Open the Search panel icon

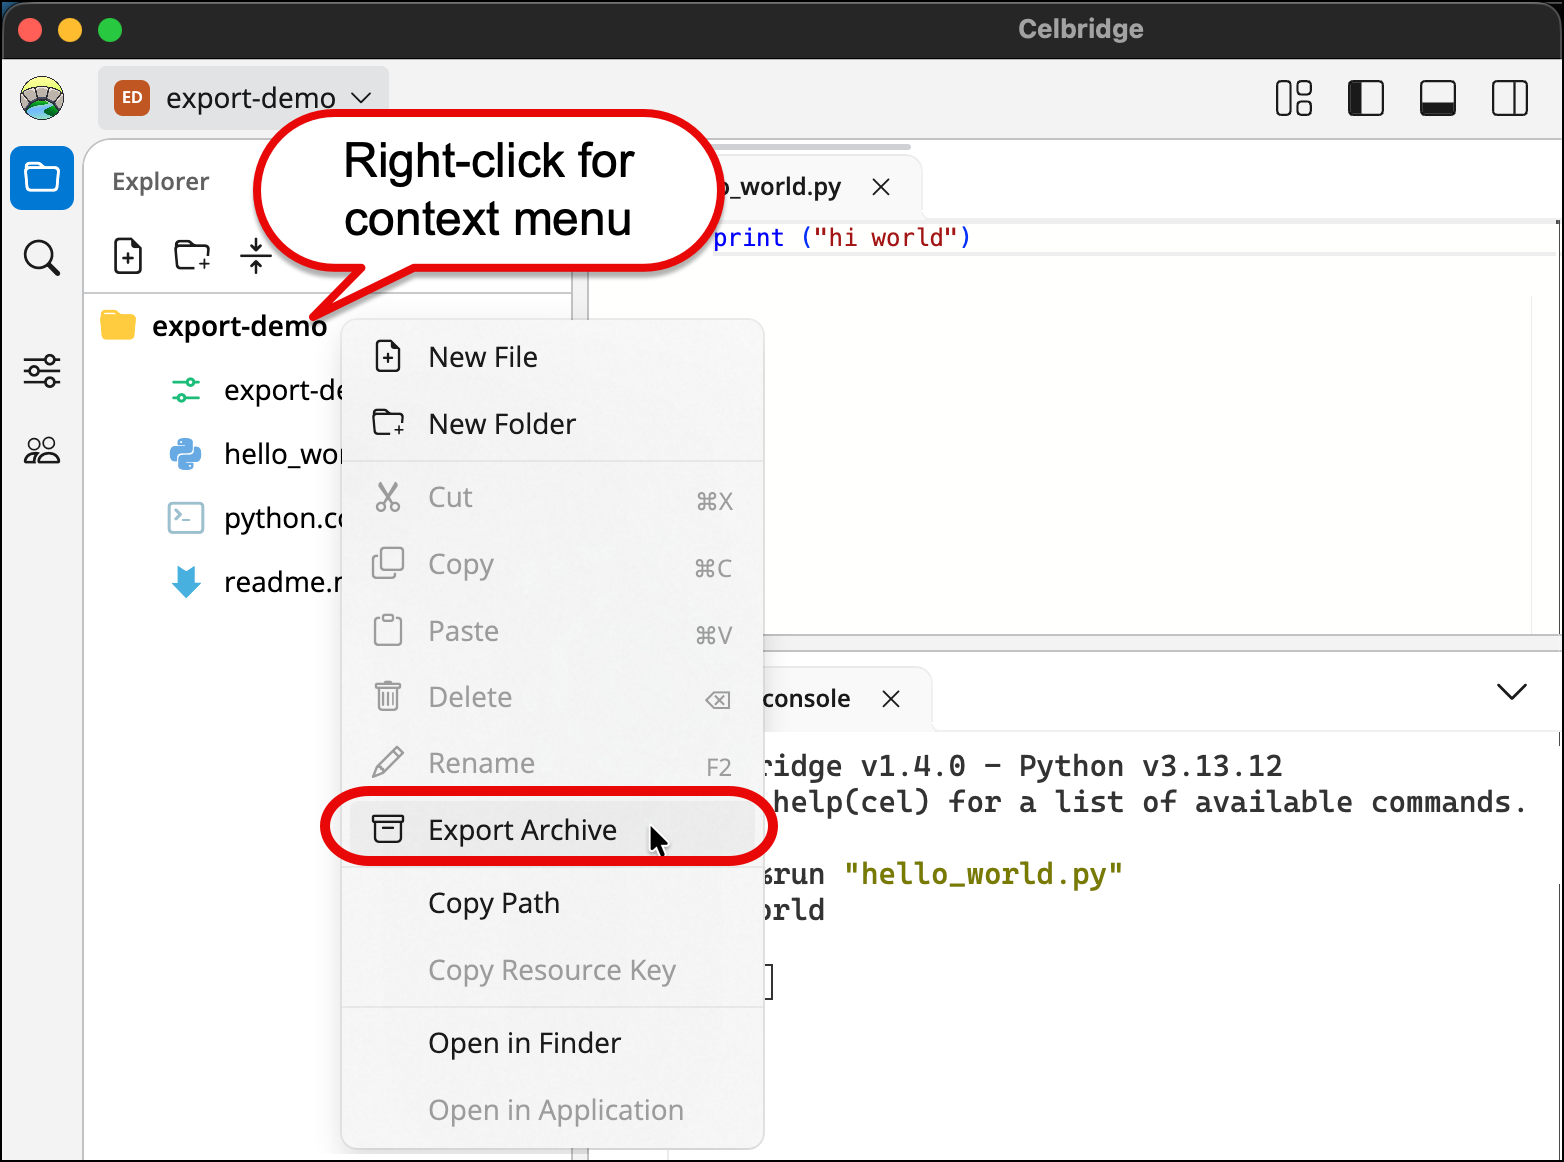[x=42, y=258]
